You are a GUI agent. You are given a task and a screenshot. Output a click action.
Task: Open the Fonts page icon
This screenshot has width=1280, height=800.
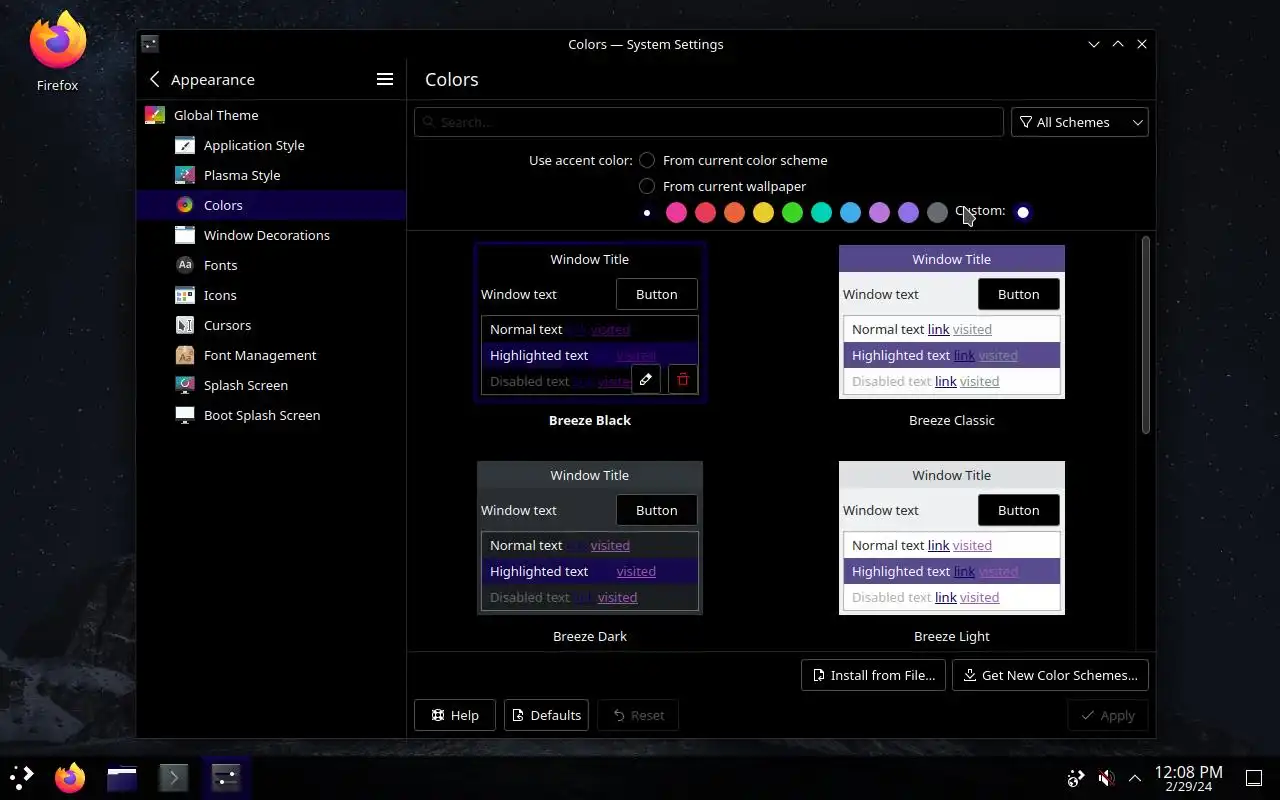pyautogui.click(x=184, y=265)
